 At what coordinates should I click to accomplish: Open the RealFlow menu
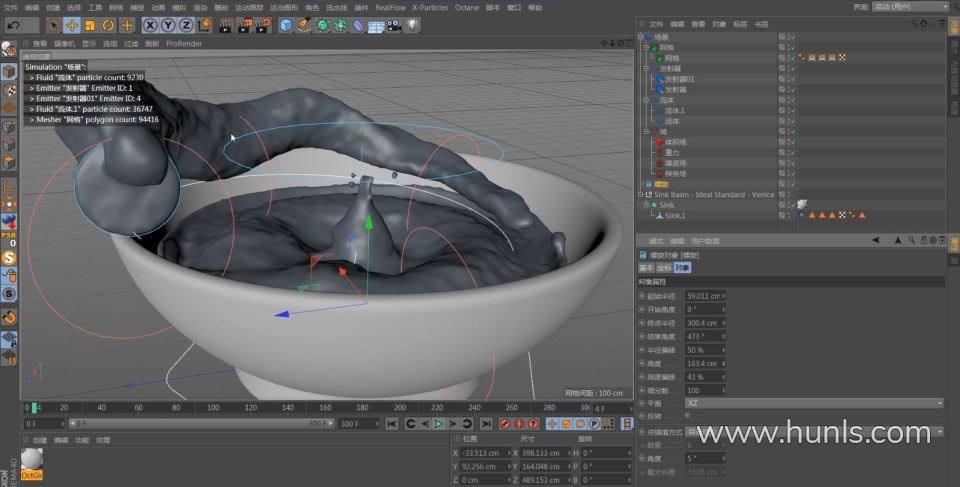(x=389, y=7)
